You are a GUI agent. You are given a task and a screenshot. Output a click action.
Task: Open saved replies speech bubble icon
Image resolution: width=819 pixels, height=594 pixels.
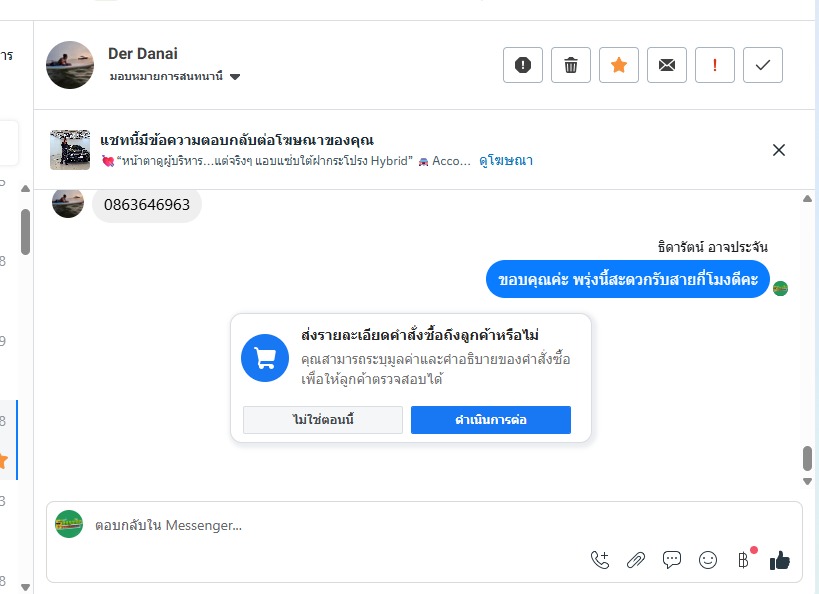672,560
